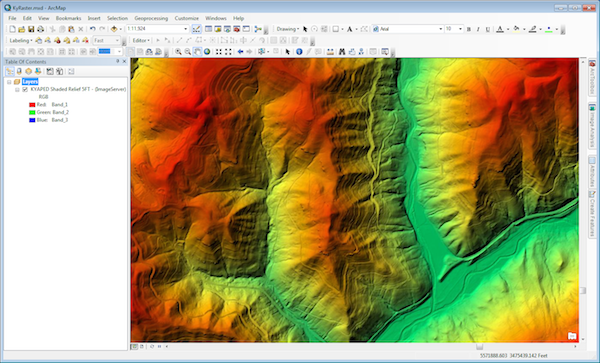Viewport: 600px width, 363px height.
Task: Click the Fixed Zoom In icon
Action: 218,52
